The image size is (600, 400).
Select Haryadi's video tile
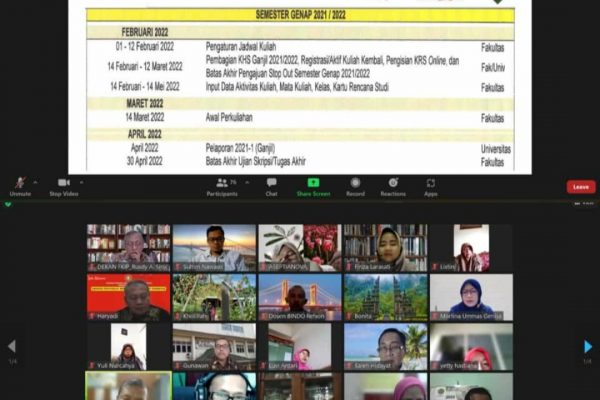tap(128, 297)
